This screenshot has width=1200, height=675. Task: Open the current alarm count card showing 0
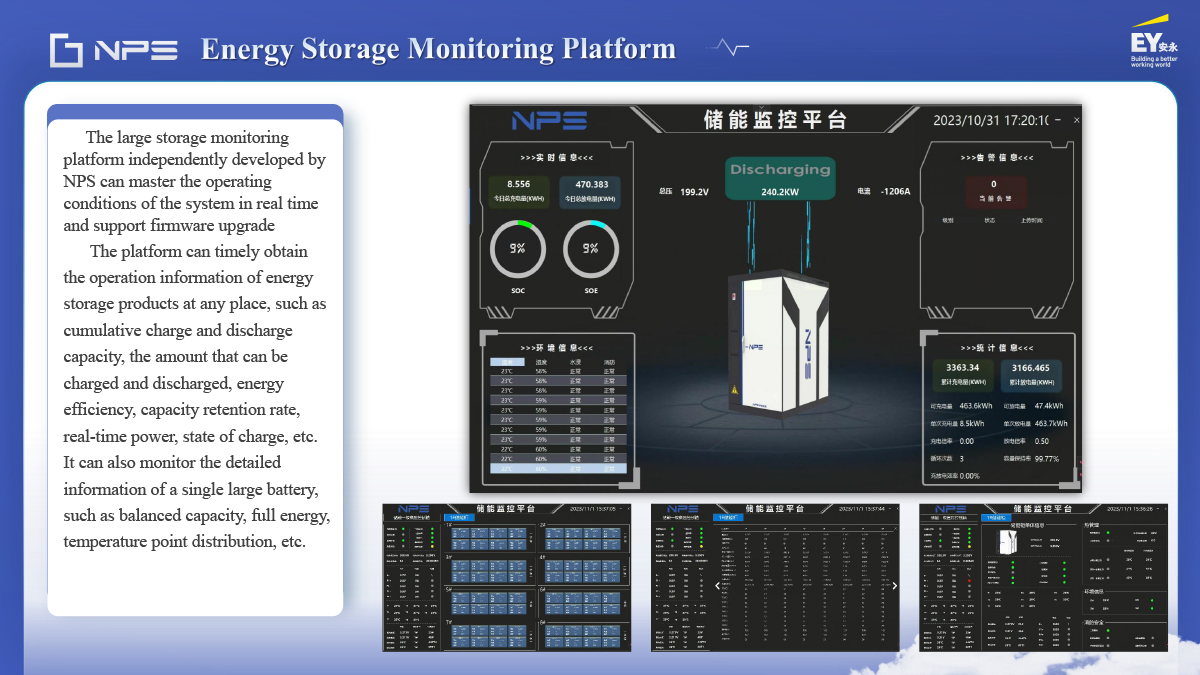pyautogui.click(x=995, y=191)
